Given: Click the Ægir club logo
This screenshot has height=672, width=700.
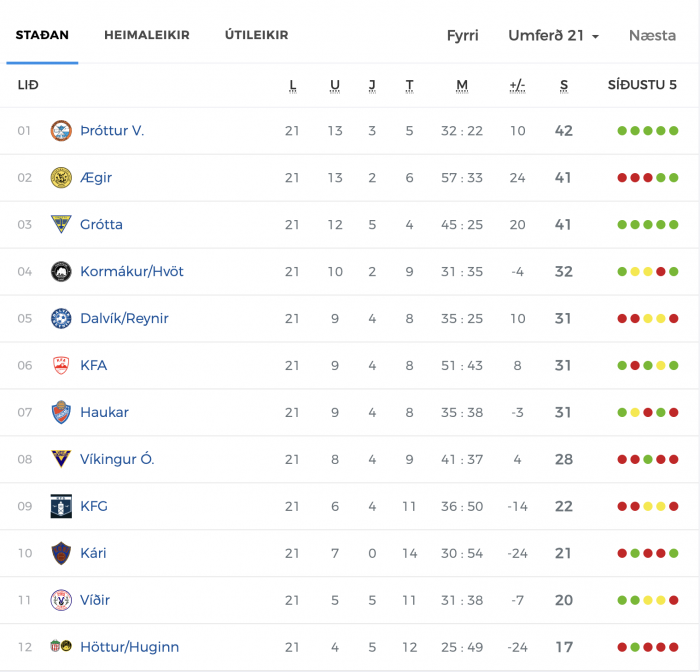Looking at the screenshot, I should tap(61, 178).
